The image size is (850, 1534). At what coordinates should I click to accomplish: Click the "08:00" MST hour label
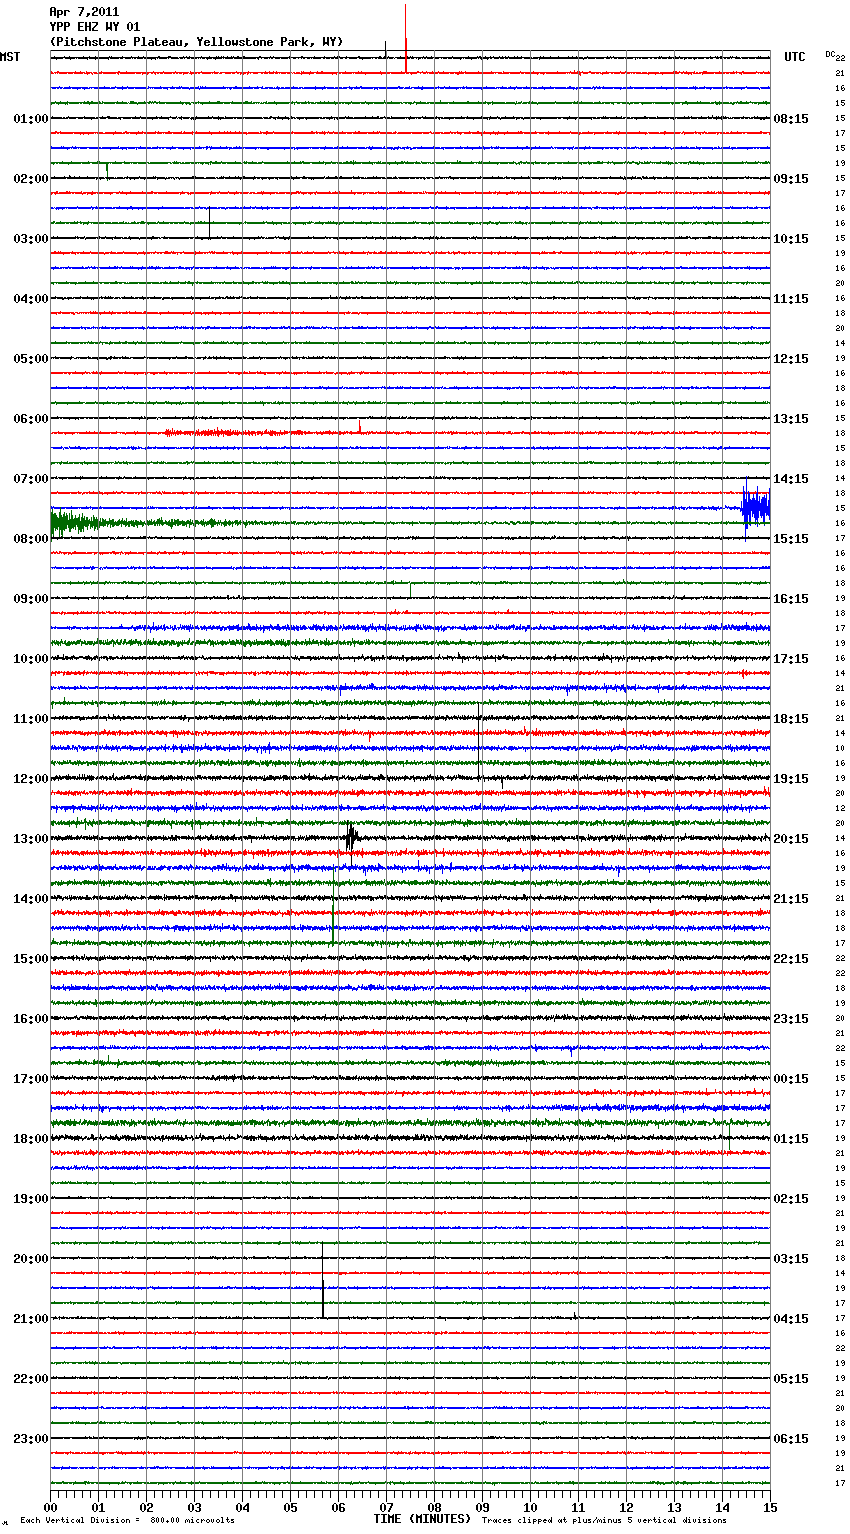[x=31, y=539]
